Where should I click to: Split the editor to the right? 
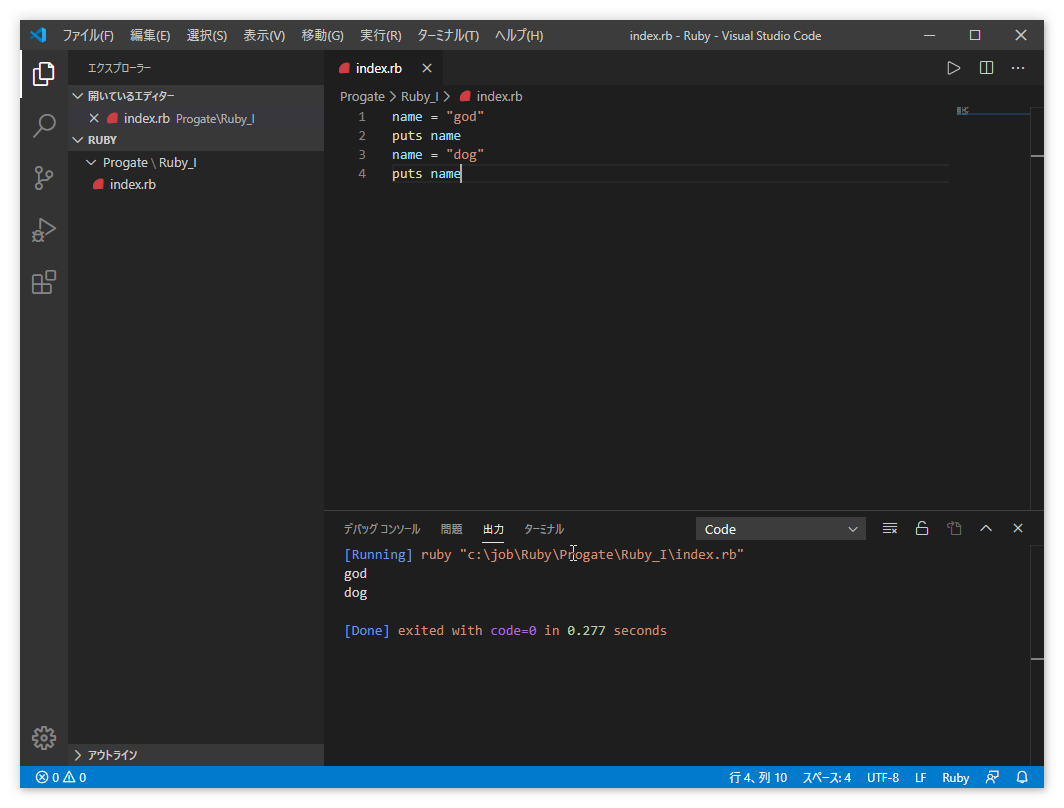click(x=986, y=68)
